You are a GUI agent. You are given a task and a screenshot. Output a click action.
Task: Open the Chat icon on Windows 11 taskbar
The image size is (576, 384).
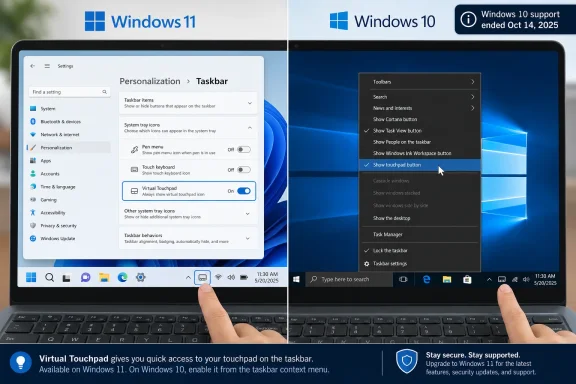point(85,277)
